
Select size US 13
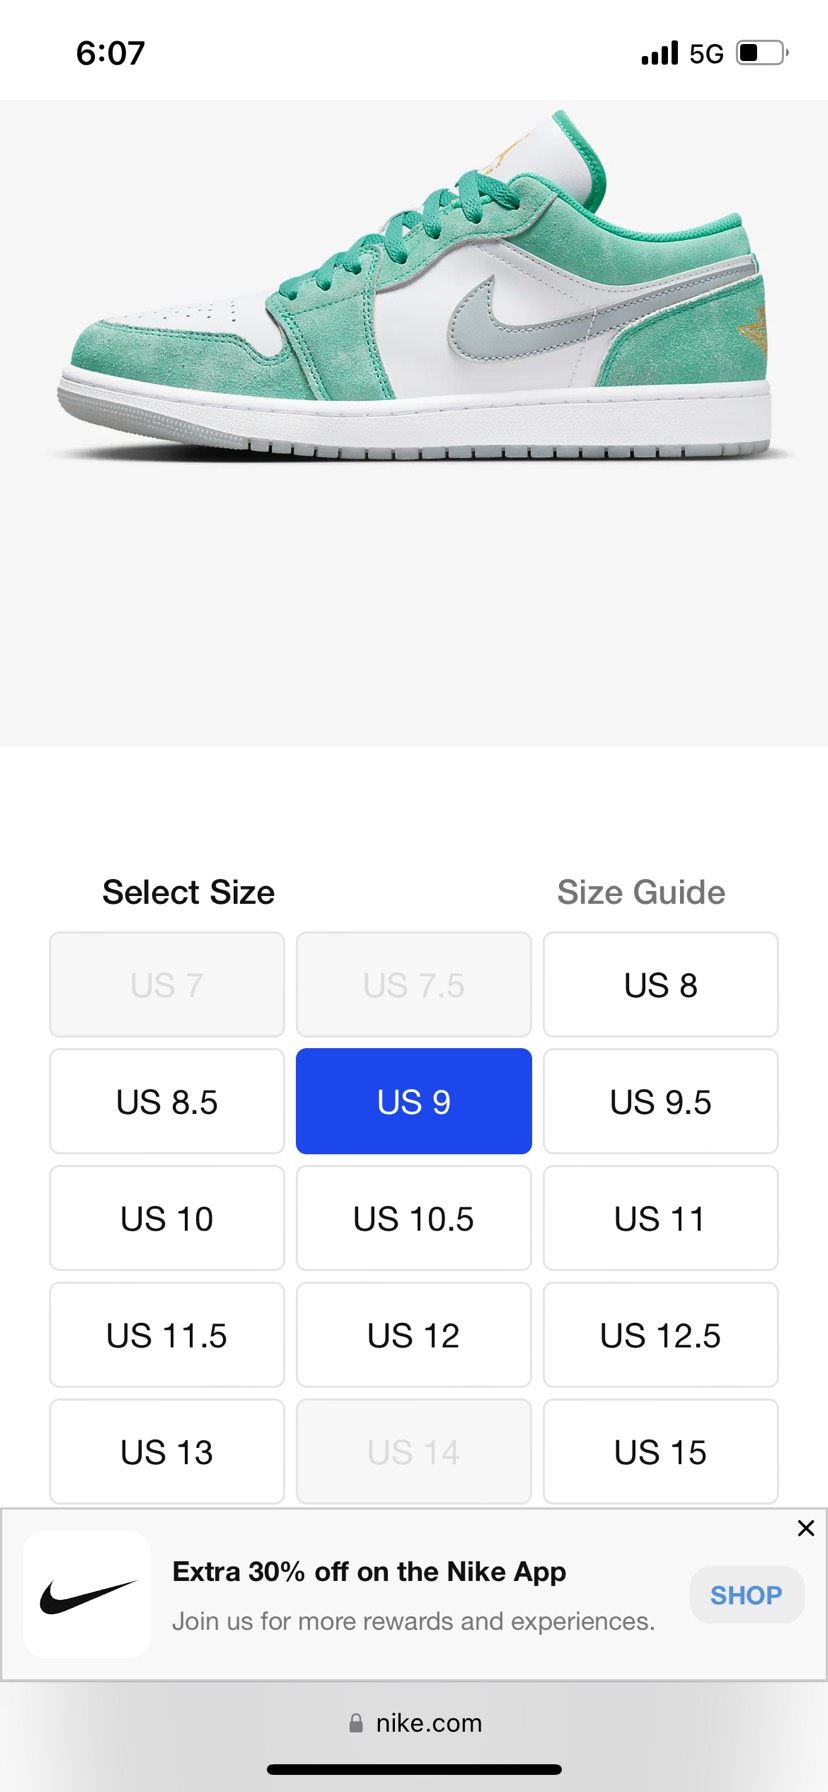point(167,1452)
